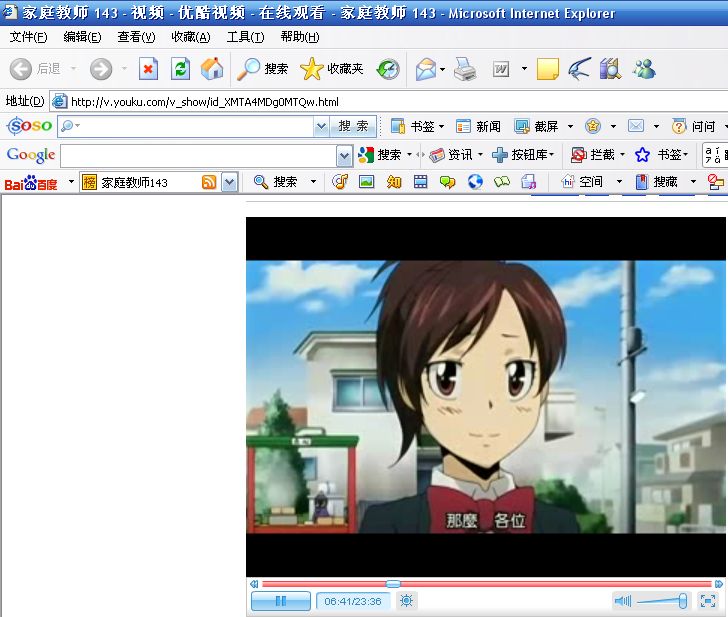Image resolution: width=728 pixels, height=617 pixels.
Task: Open the Soso 书签 dropdown arrow
Action: [x=442, y=126]
